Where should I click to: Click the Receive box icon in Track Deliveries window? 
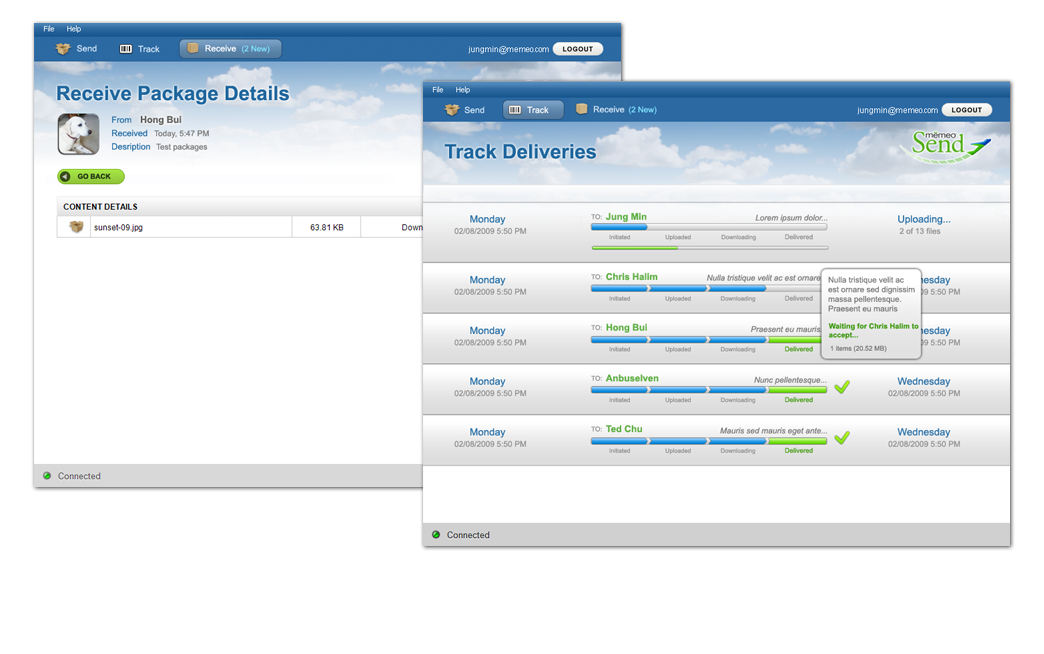(x=582, y=110)
